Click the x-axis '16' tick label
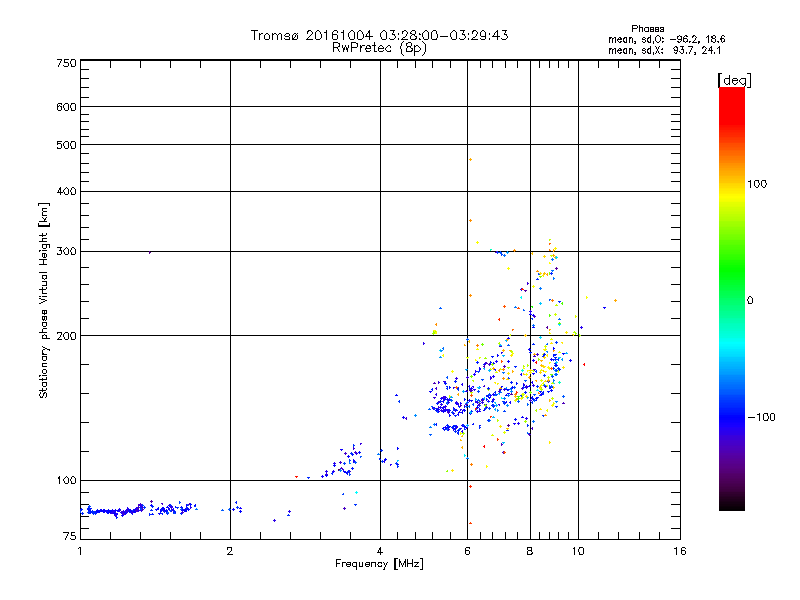This screenshot has height=600, width=800. pos(680,551)
